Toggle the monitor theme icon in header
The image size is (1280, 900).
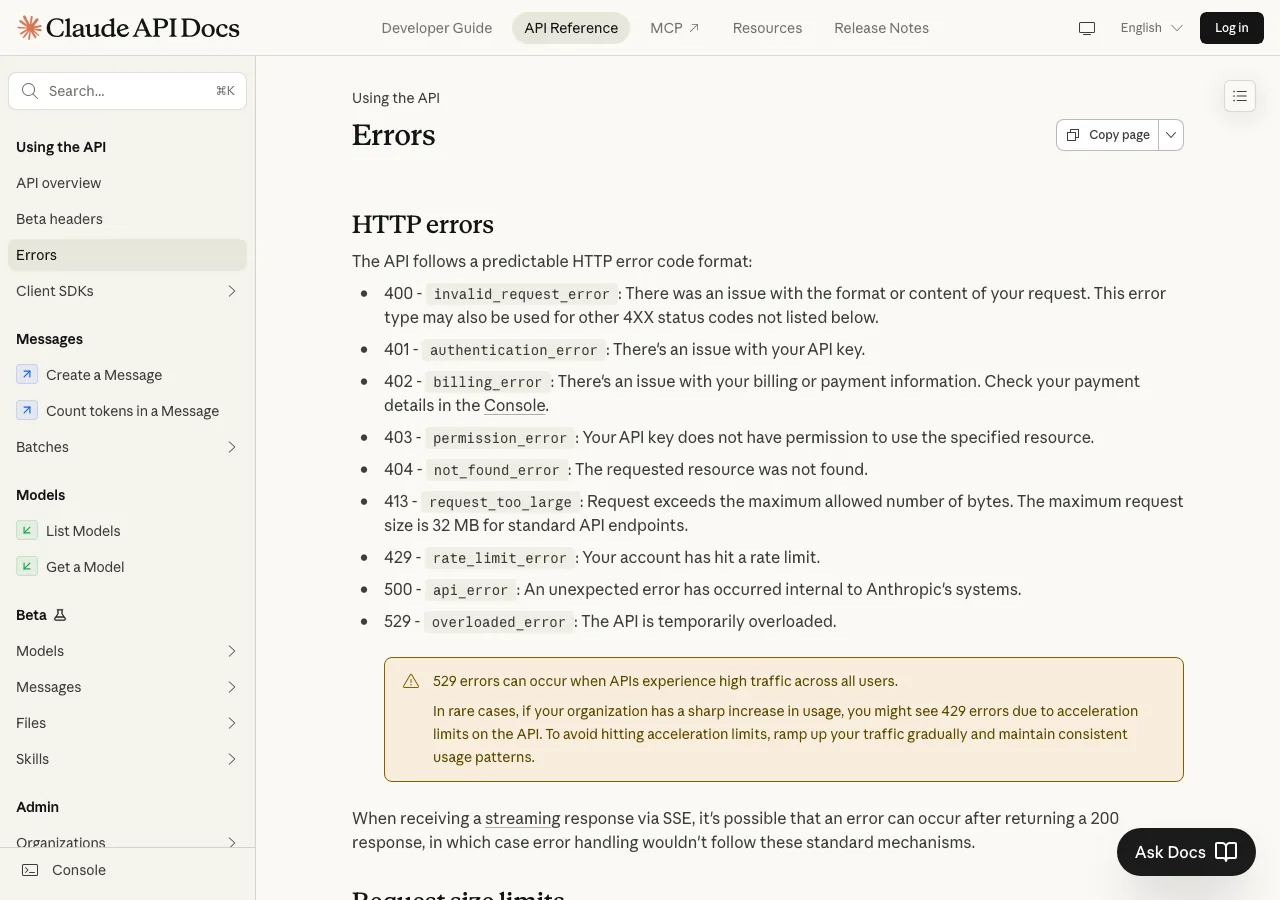(1087, 28)
